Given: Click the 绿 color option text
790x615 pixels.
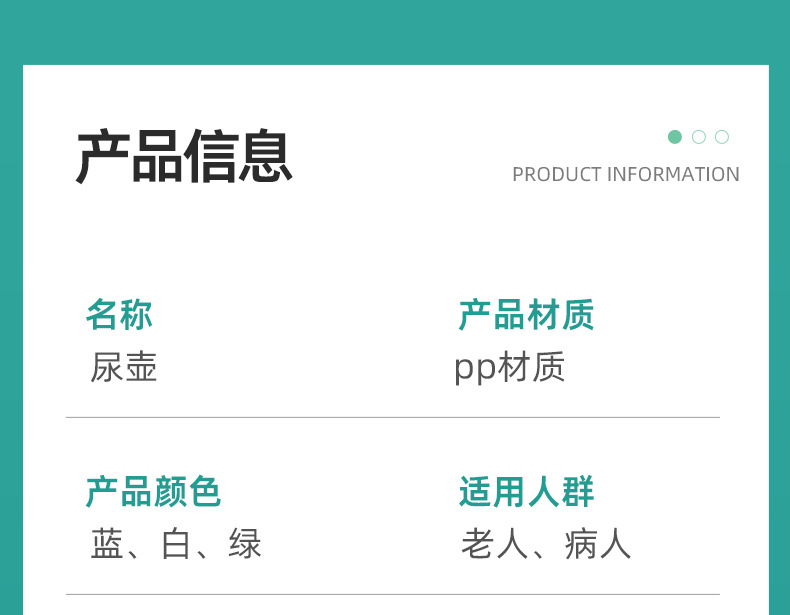Looking at the screenshot, I should coord(245,544).
